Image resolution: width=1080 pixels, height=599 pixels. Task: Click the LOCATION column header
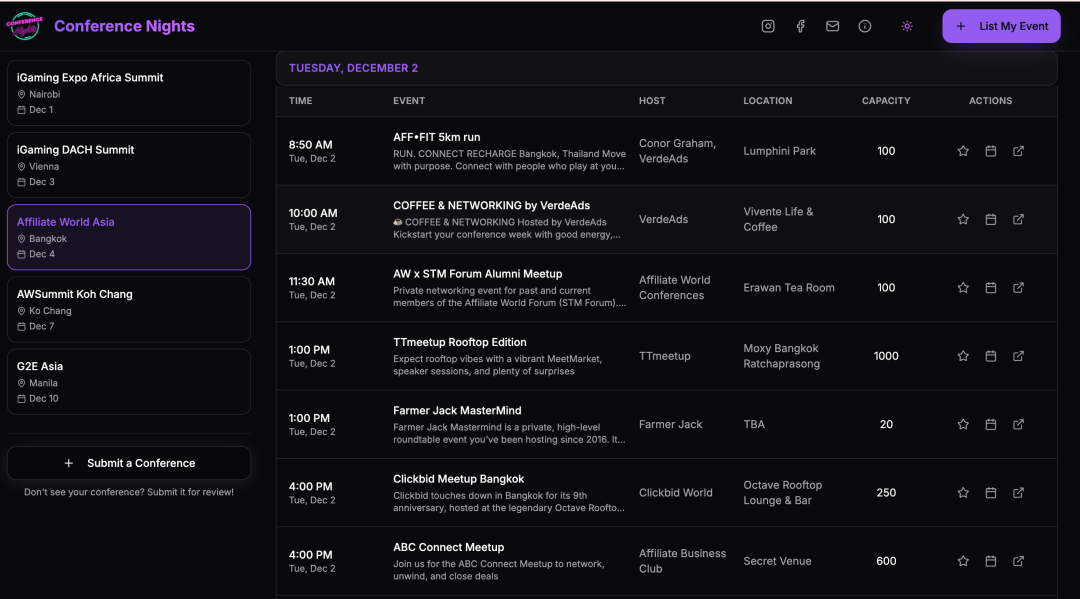click(768, 101)
